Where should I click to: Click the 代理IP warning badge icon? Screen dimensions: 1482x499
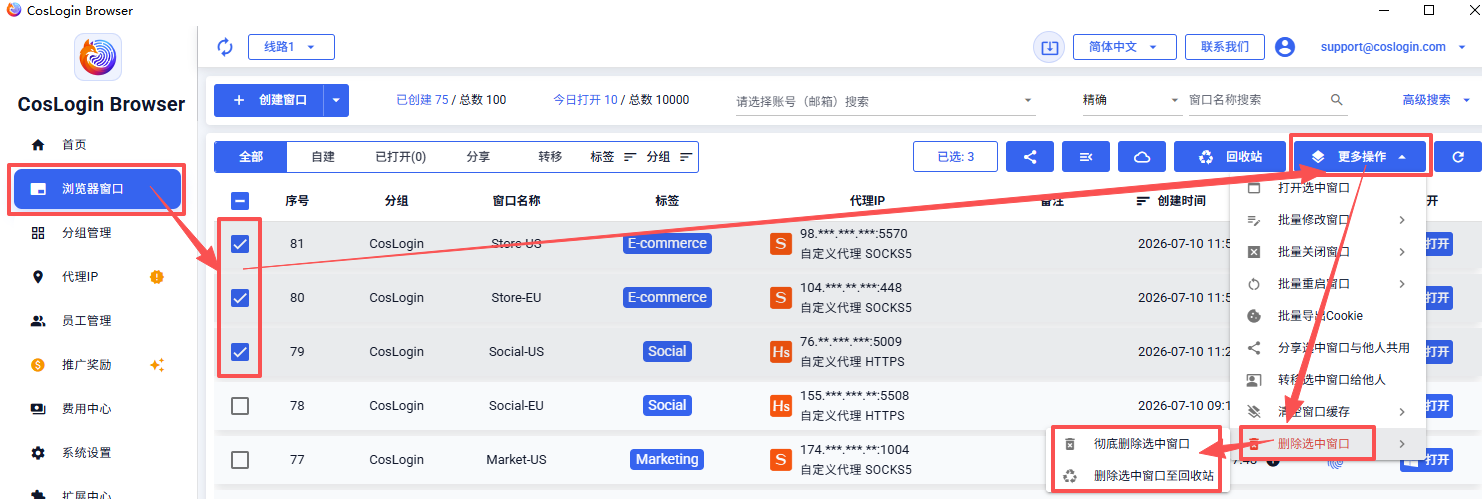point(157,277)
